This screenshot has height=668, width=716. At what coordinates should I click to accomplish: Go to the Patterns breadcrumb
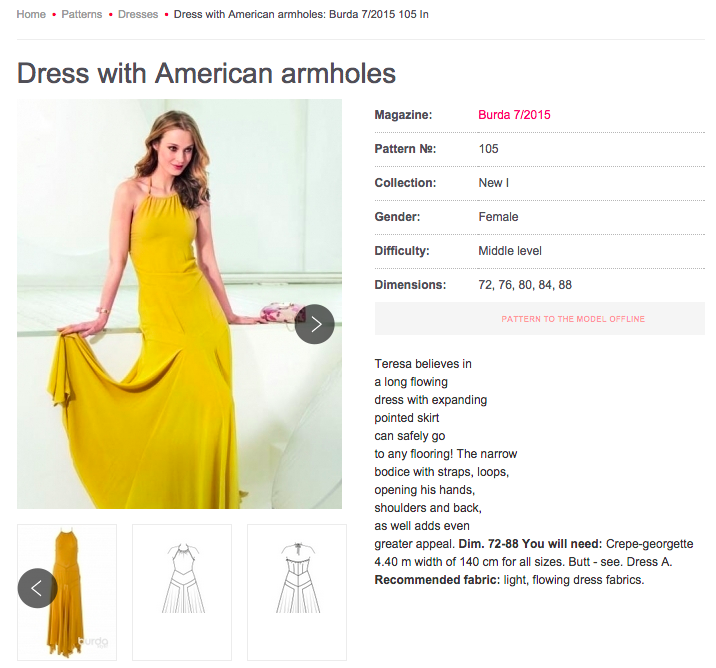click(82, 15)
